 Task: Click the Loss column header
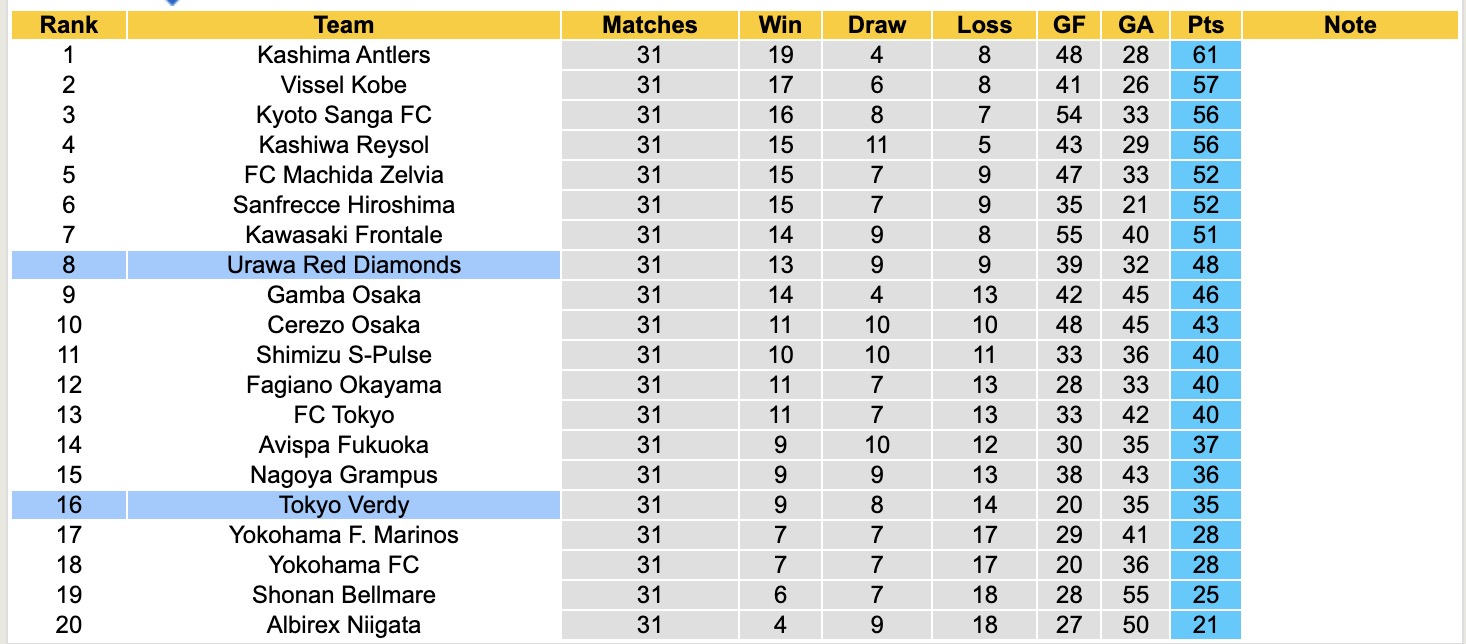point(984,25)
